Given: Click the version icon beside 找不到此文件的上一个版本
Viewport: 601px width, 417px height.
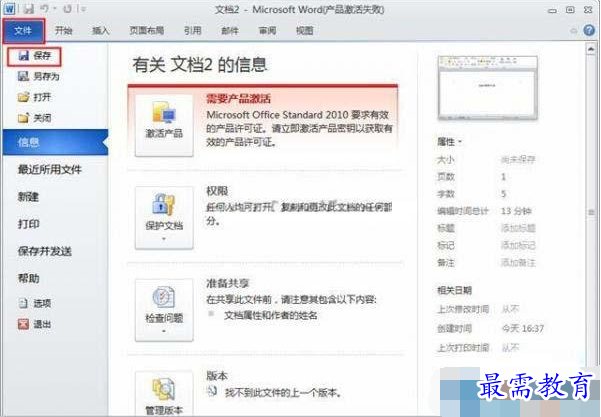Looking at the screenshot, I should (212, 391).
